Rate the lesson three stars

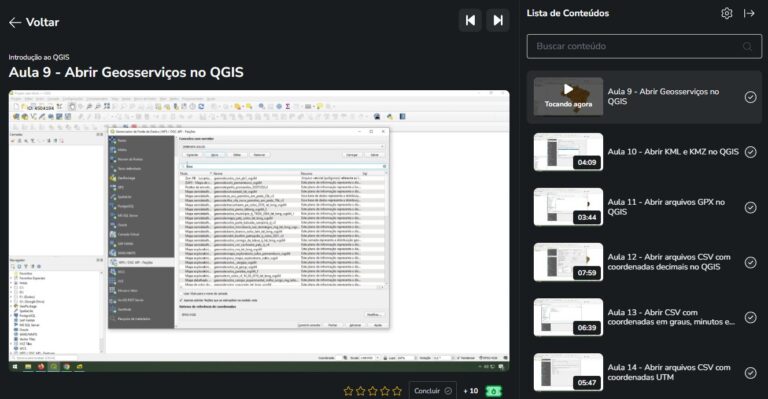[x=373, y=391]
